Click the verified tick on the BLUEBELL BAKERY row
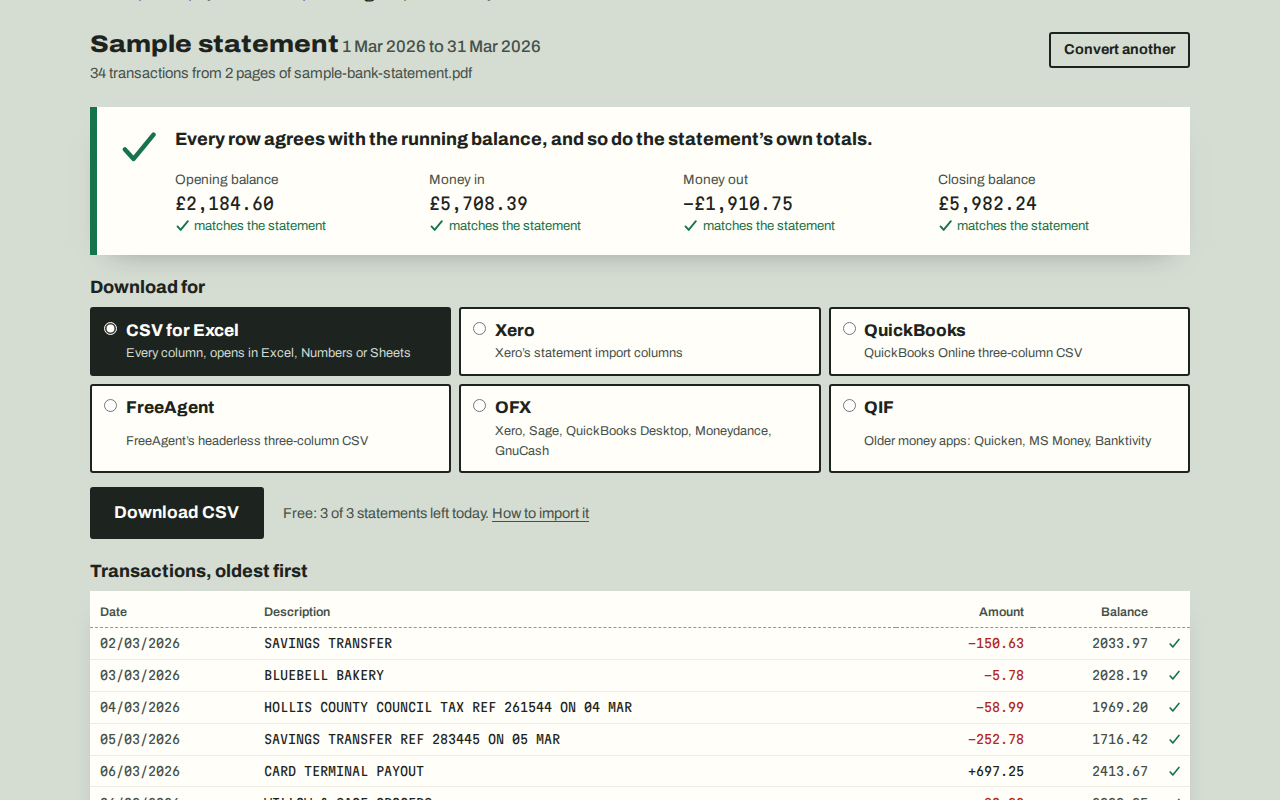 1174,676
